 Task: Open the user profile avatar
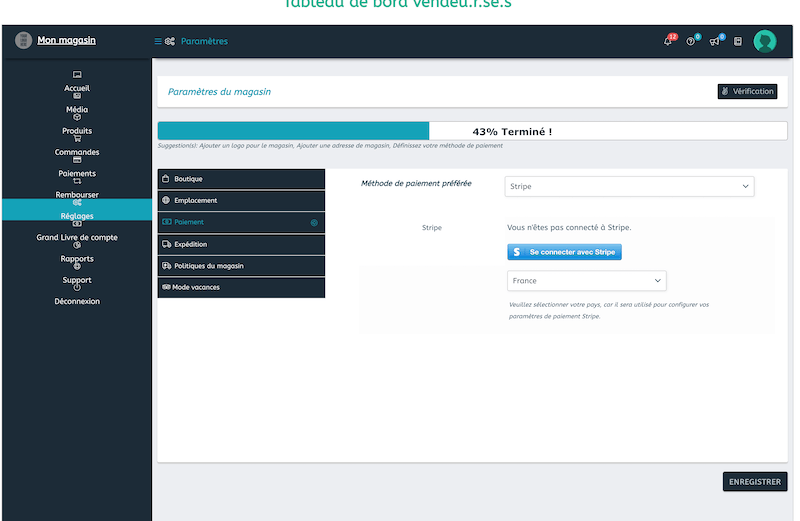coord(765,41)
